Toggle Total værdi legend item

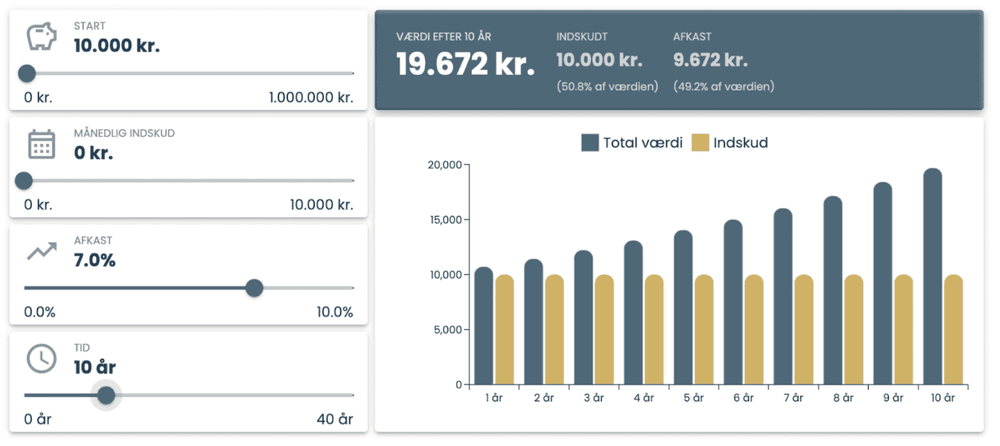[642, 143]
